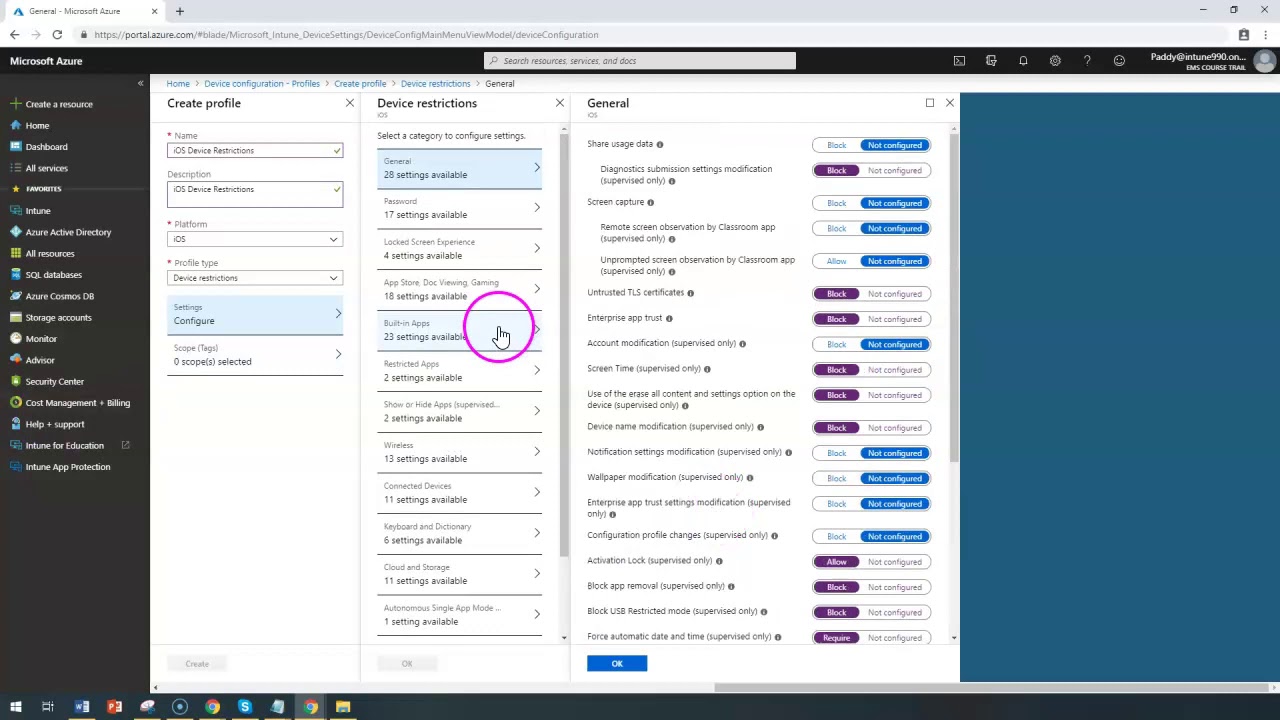Viewport: 1280px width, 720px height.
Task: Click info icon next to Screen capture
Action: pos(650,202)
